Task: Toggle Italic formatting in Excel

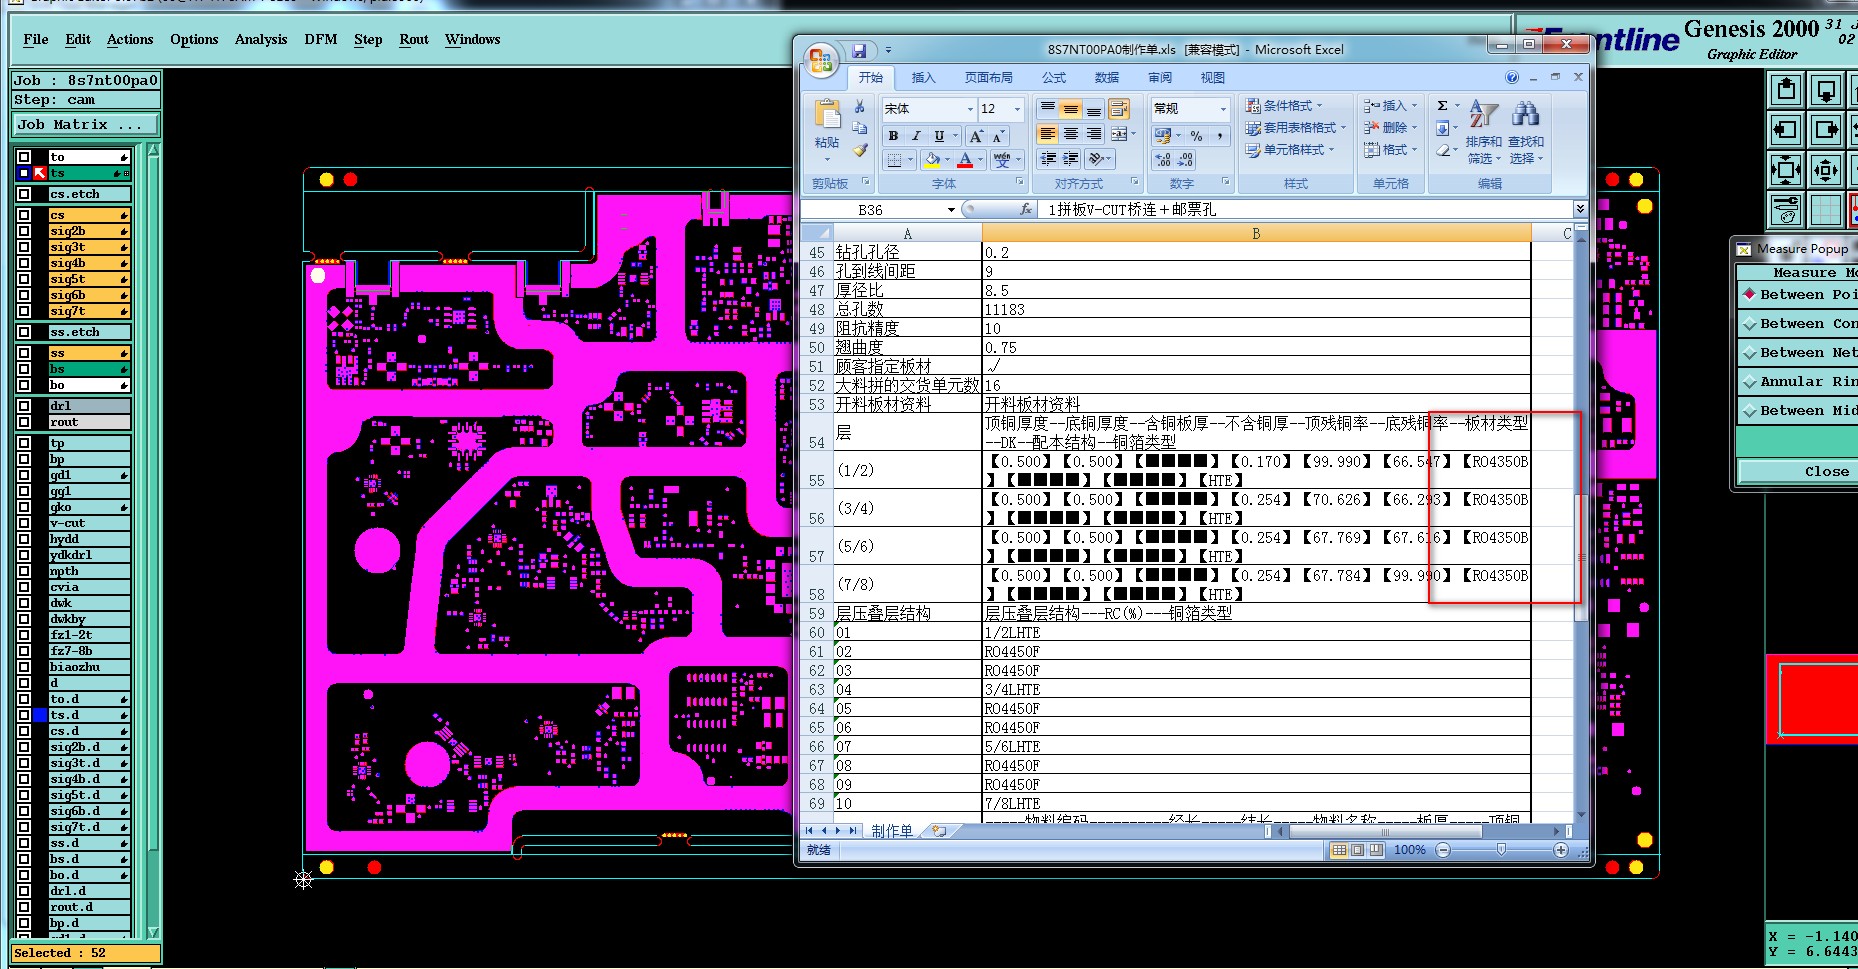Action: pos(915,136)
